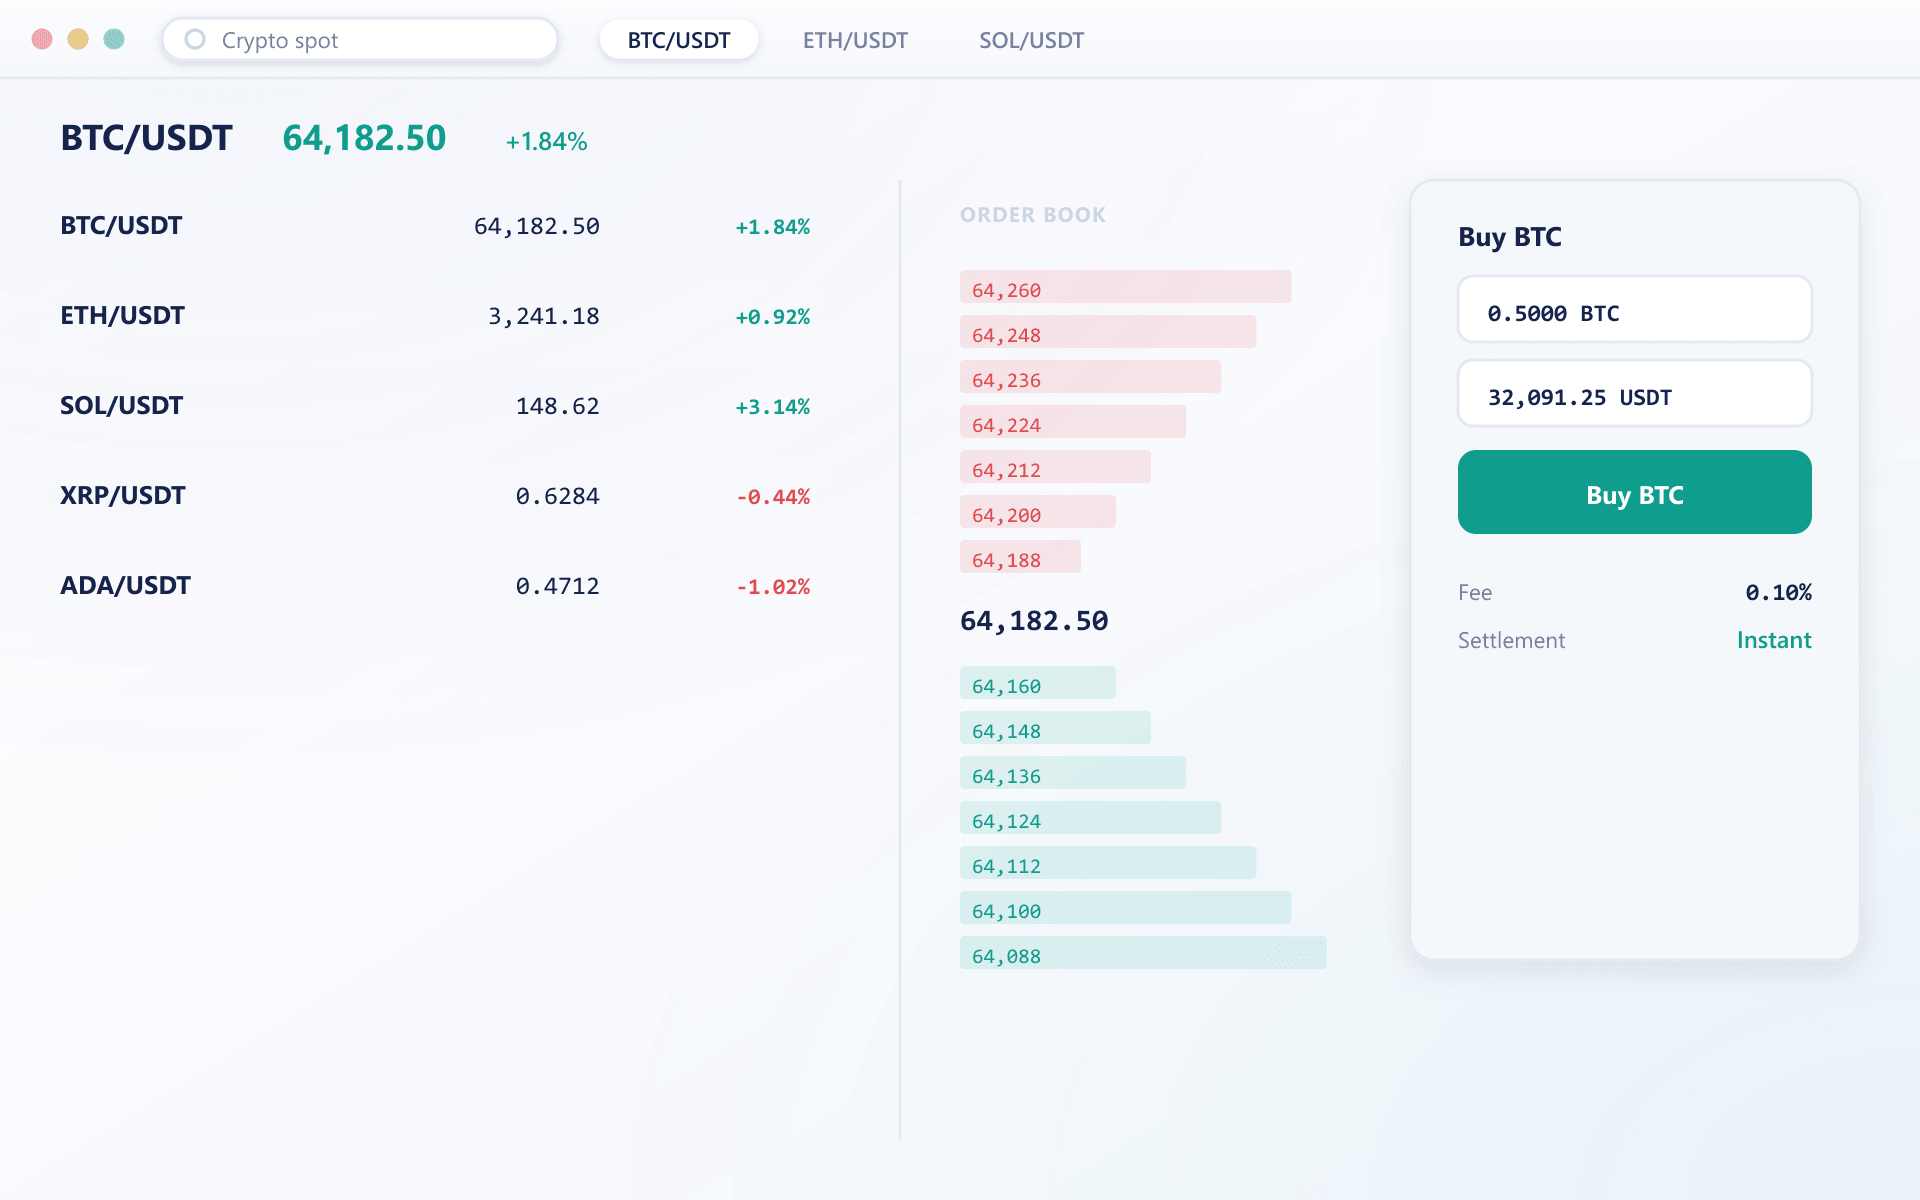Click the lowest ask 64,188
Image resolution: width=1920 pixels, height=1200 pixels.
click(1020, 557)
